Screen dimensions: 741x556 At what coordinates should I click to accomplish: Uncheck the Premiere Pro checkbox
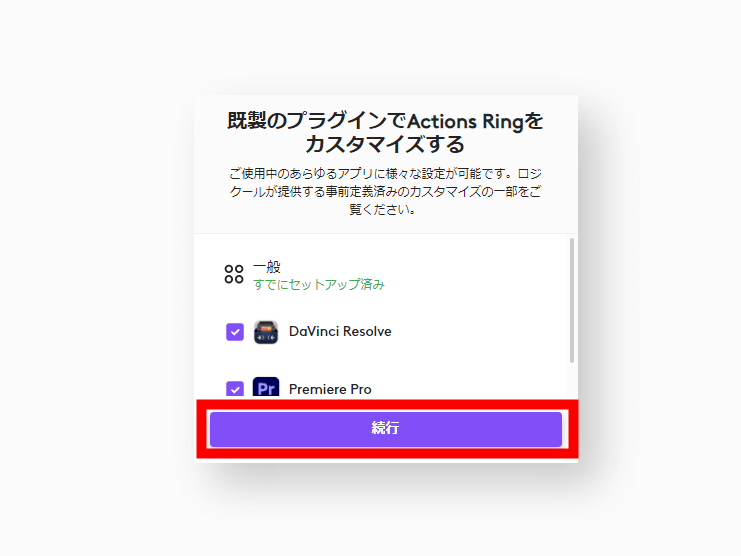(x=235, y=390)
